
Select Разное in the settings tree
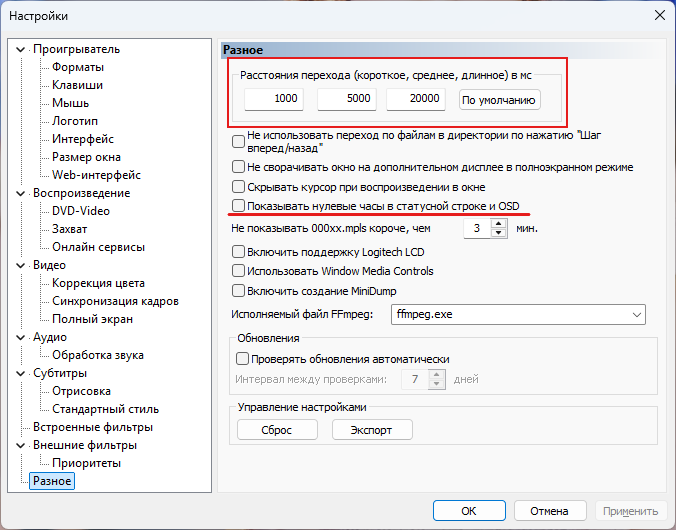pyautogui.click(x=52, y=481)
